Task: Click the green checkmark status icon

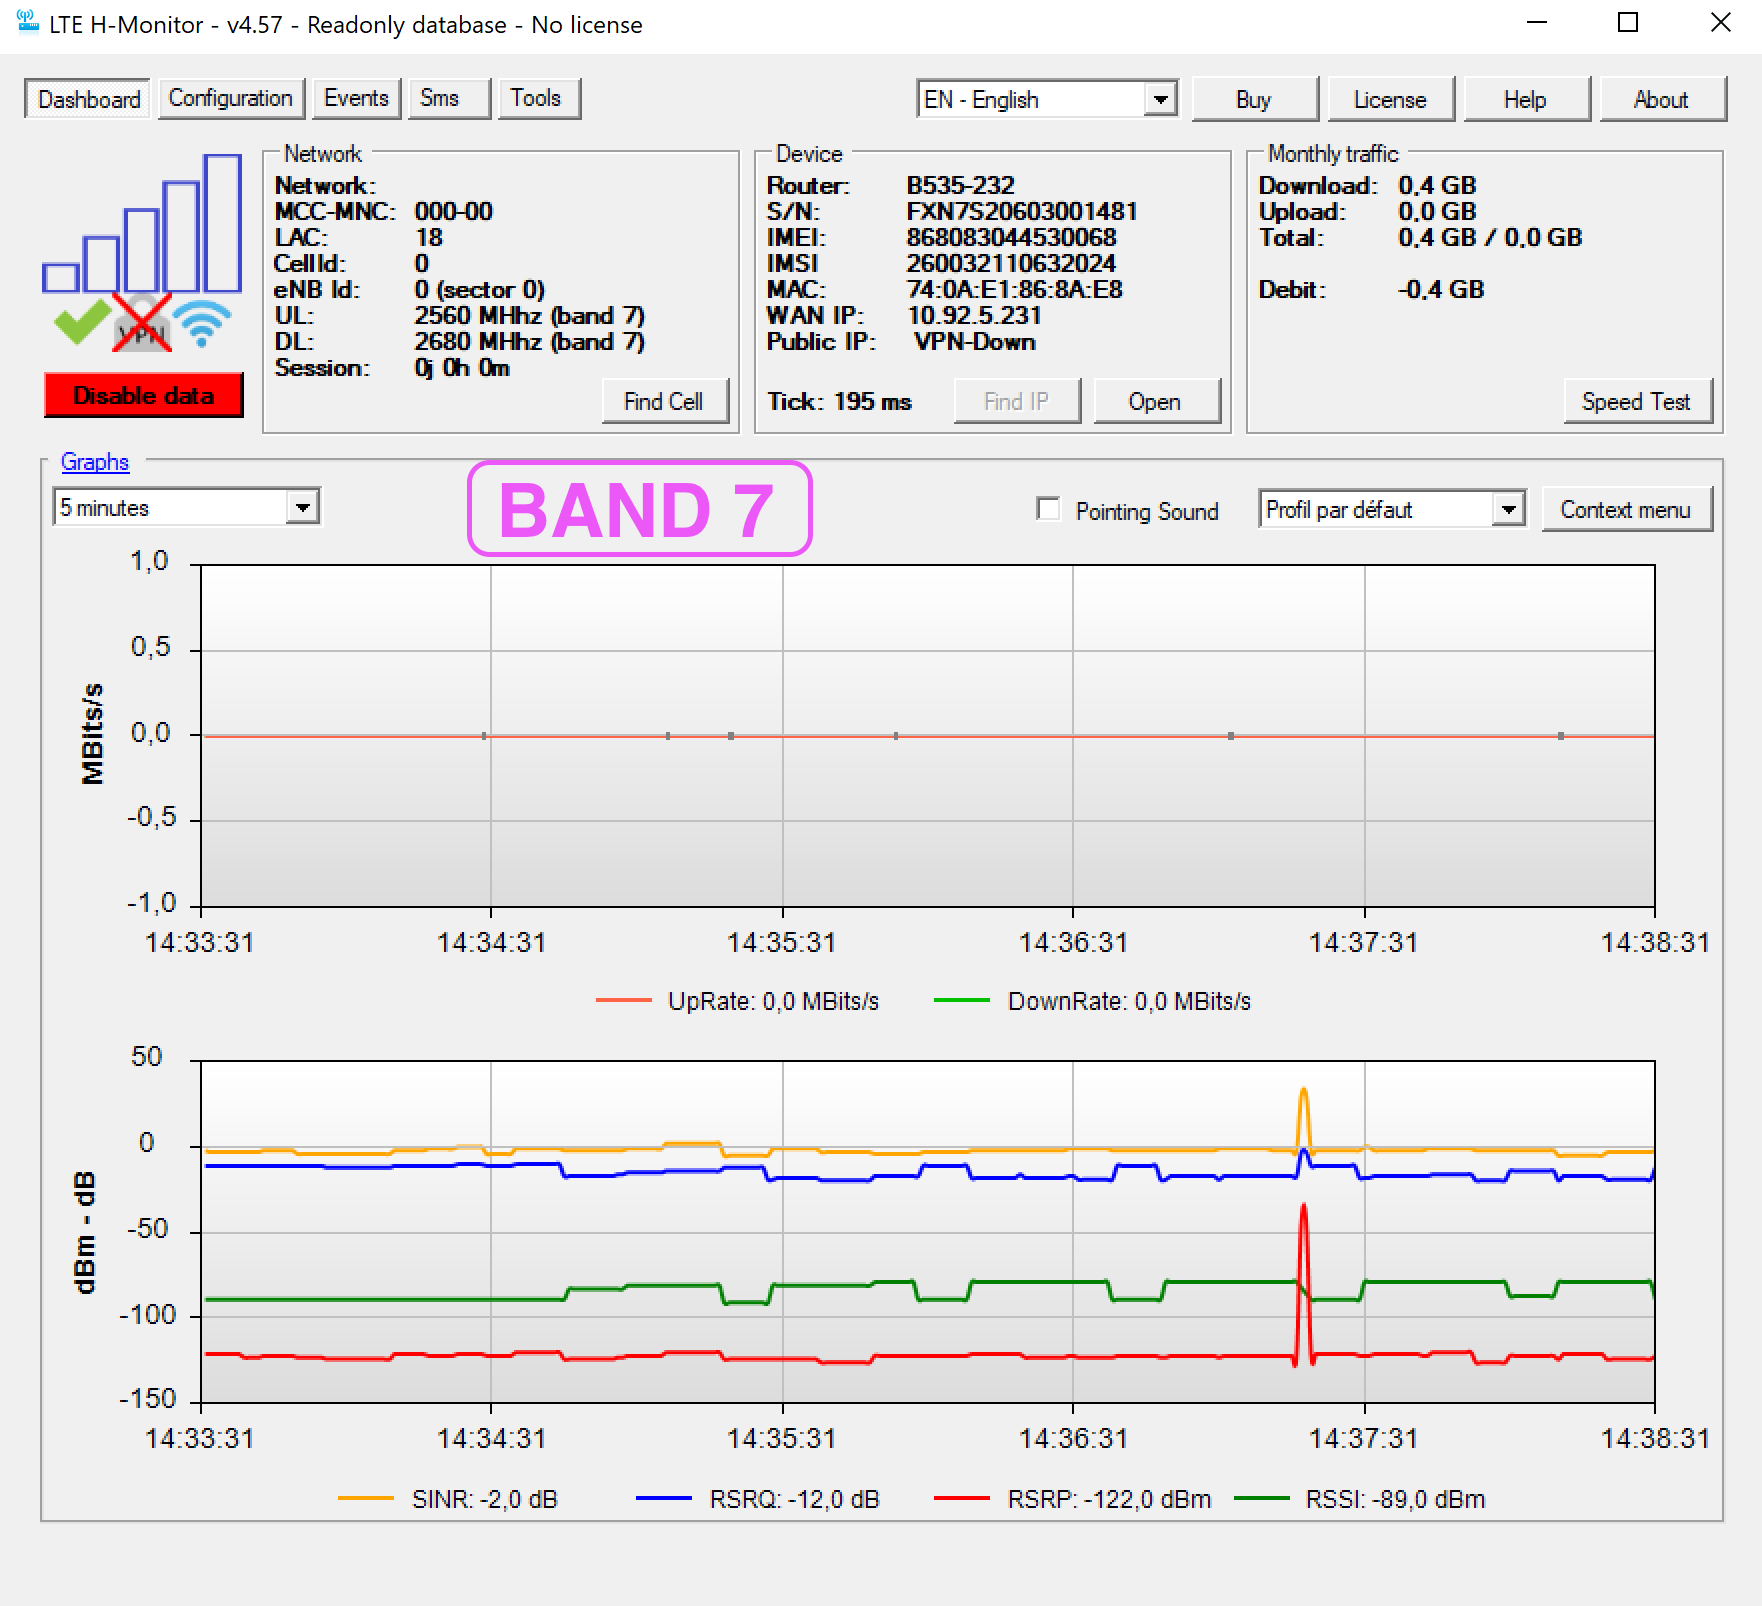Action: [82, 321]
